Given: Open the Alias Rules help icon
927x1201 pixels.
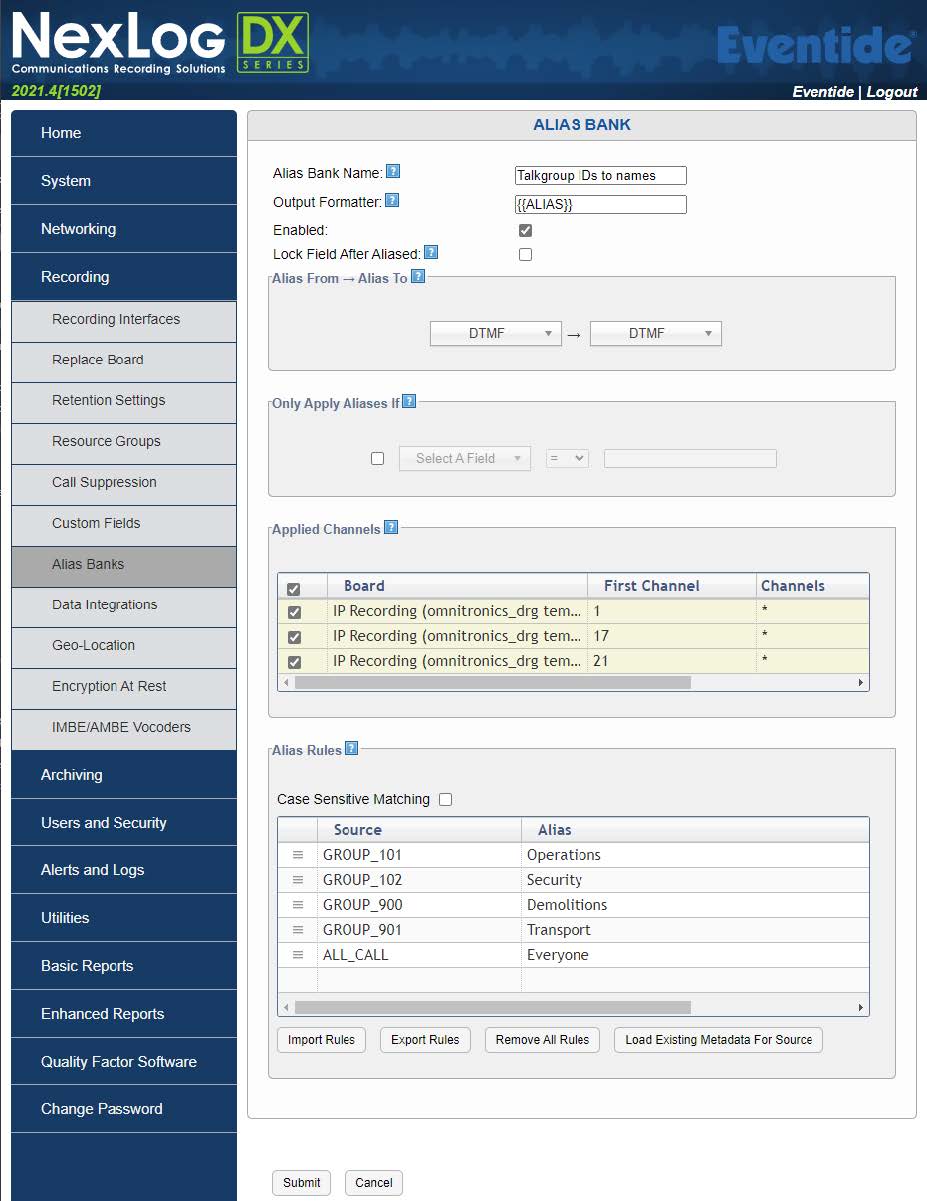Looking at the screenshot, I should (350, 747).
